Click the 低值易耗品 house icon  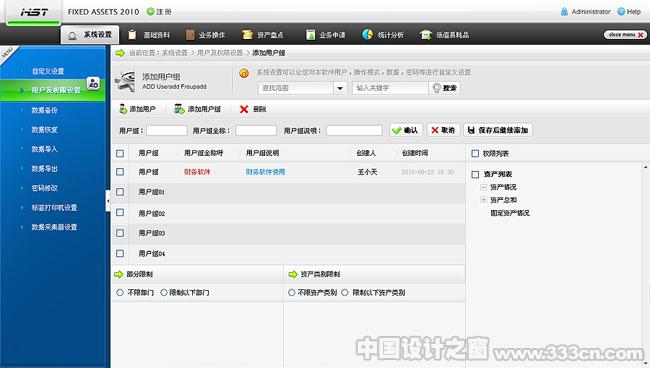(425, 35)
